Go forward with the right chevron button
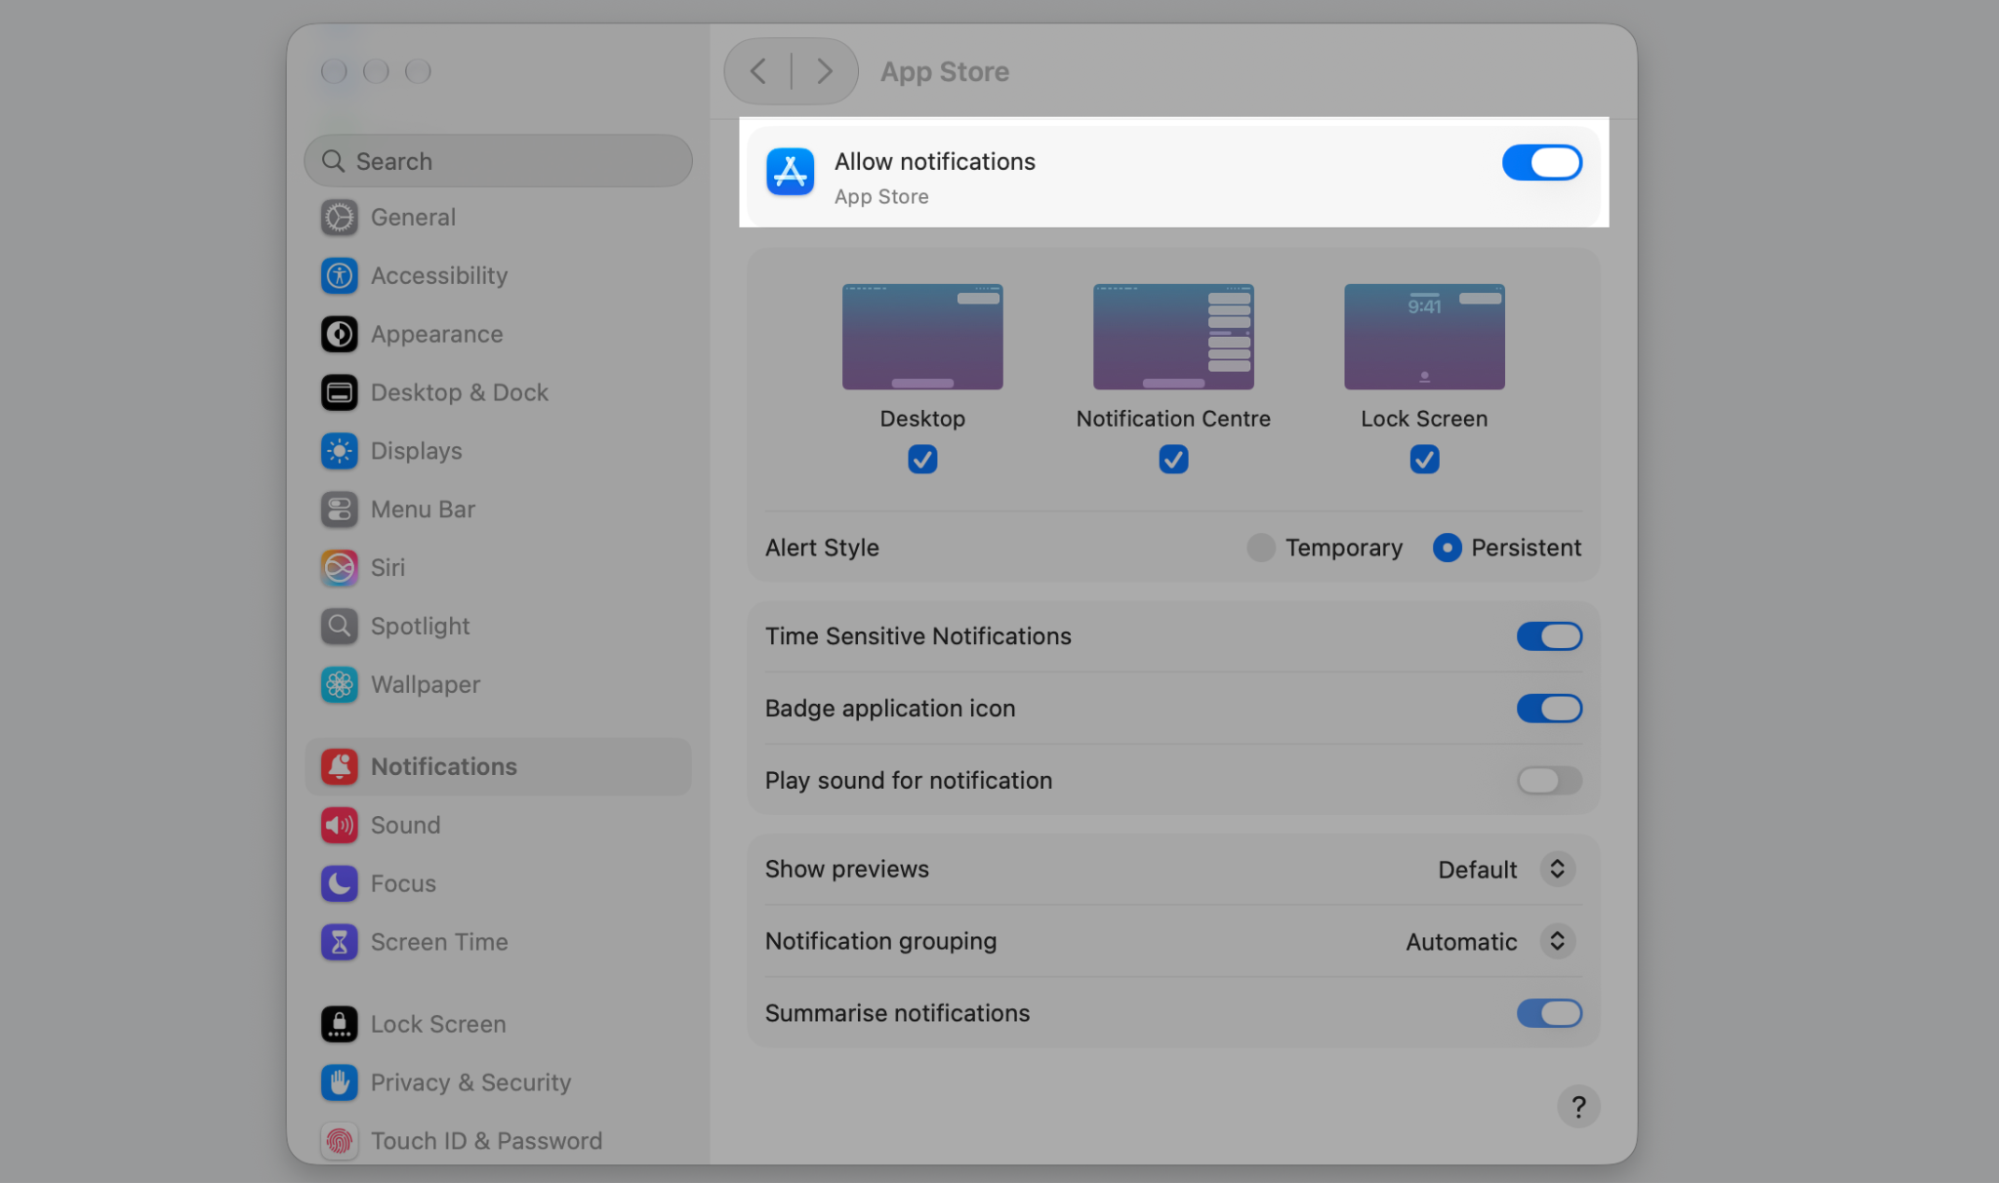 (x=824, y=71)
